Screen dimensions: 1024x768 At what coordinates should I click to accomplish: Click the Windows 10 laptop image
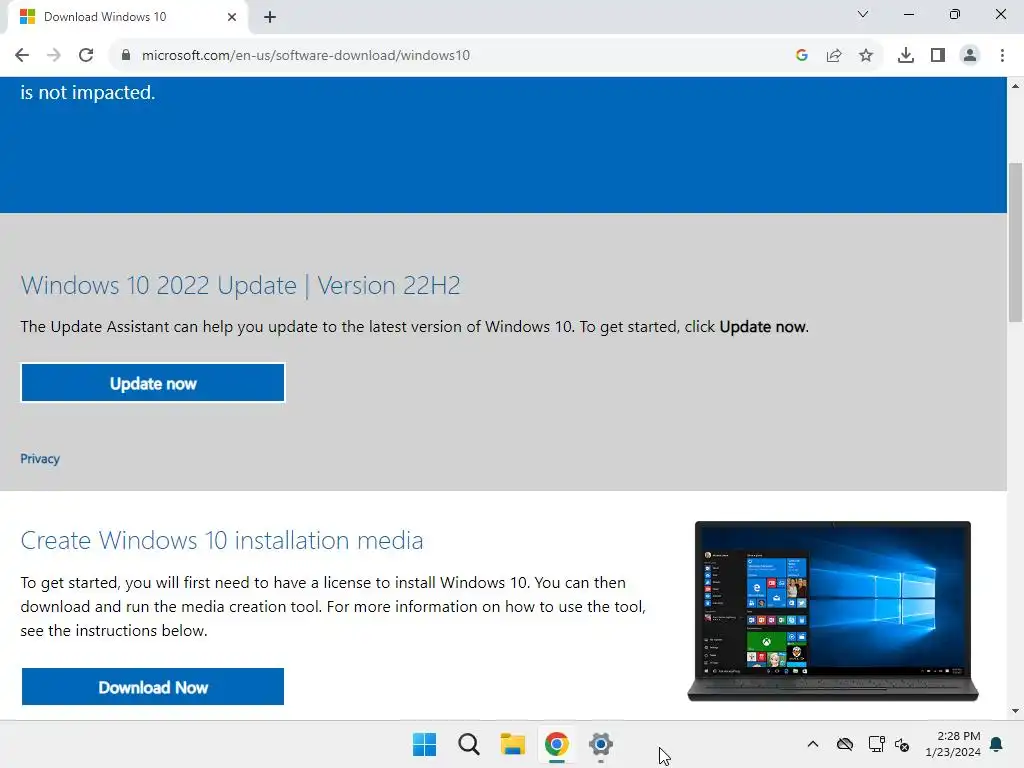click(833, 611)
